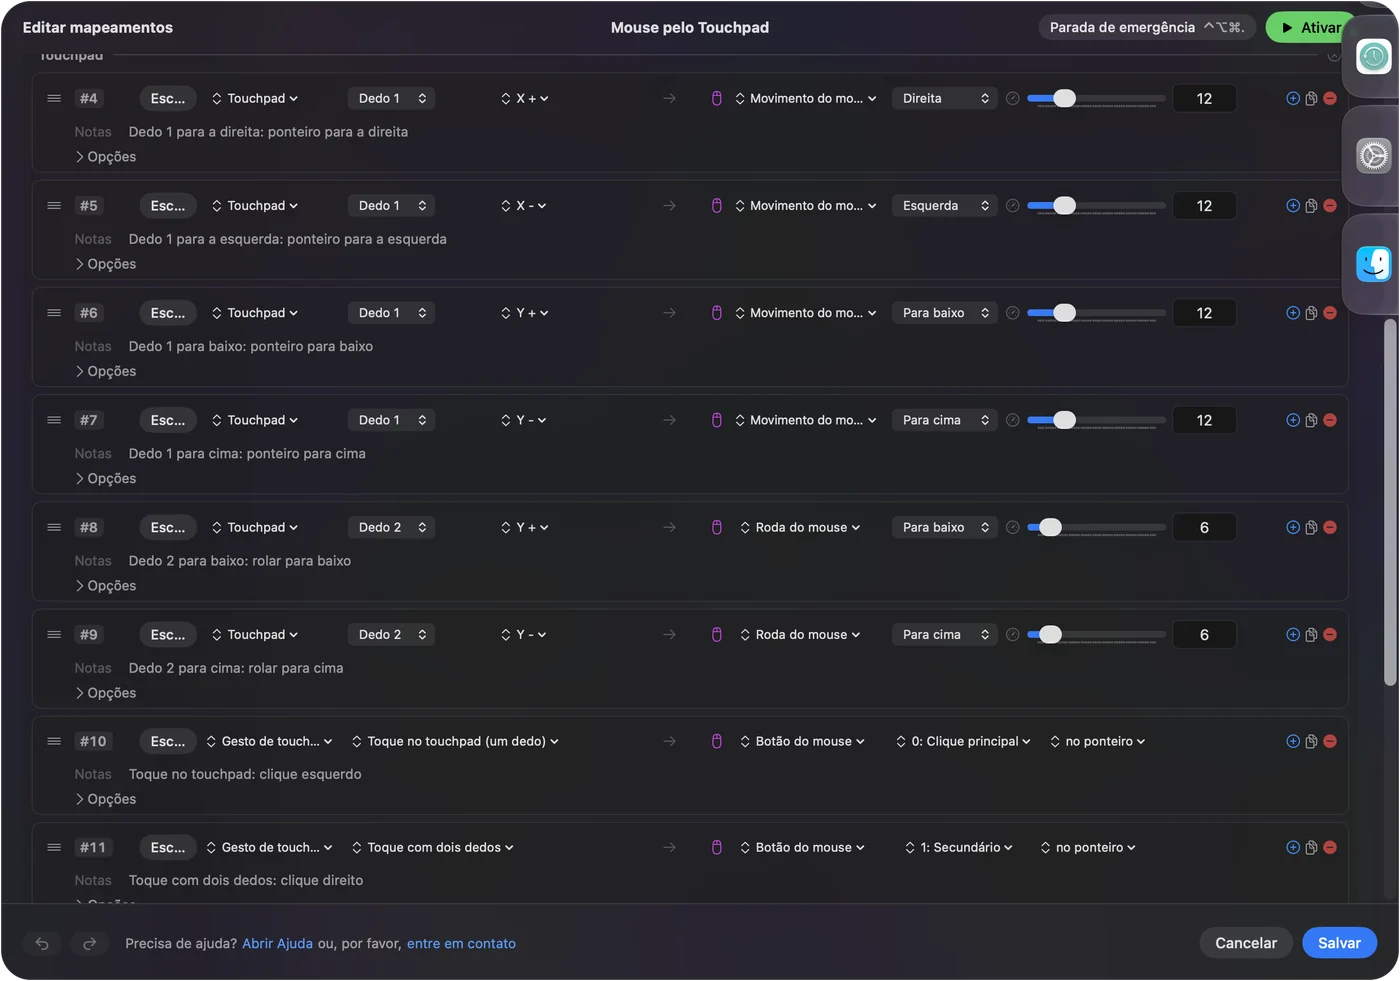
Task: Click the Ativar button
Action: click(1311, 28)
